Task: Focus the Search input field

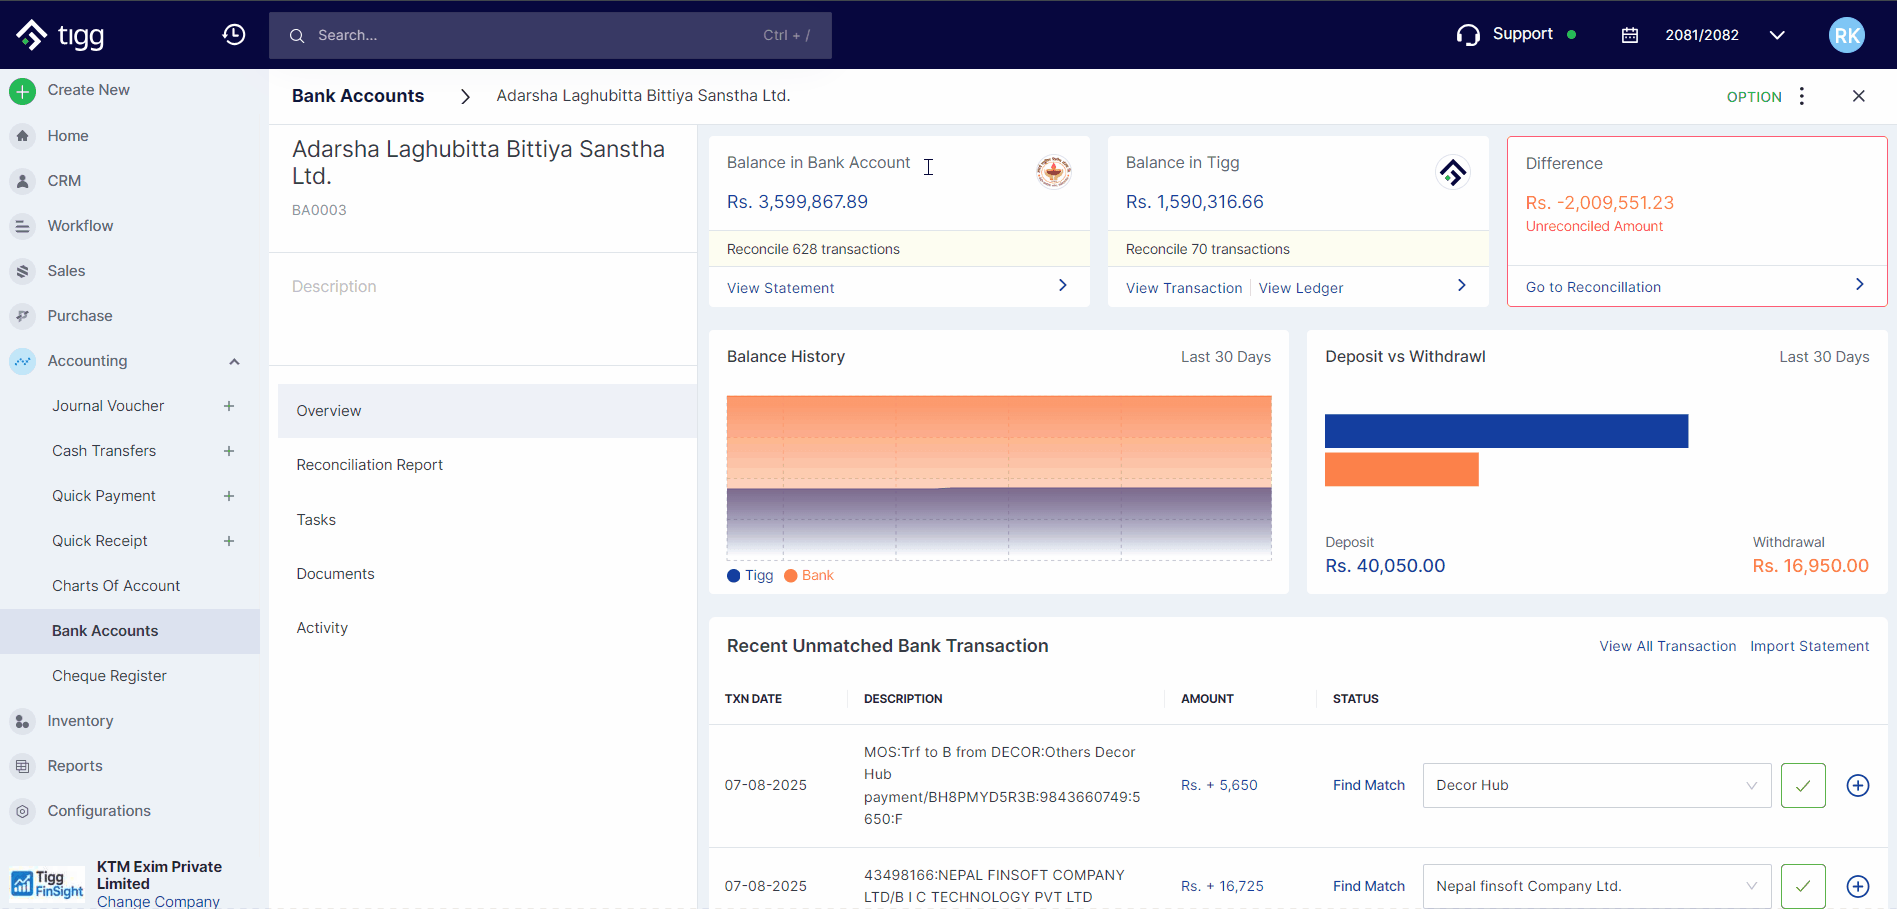Action: [x=550, y=35]
